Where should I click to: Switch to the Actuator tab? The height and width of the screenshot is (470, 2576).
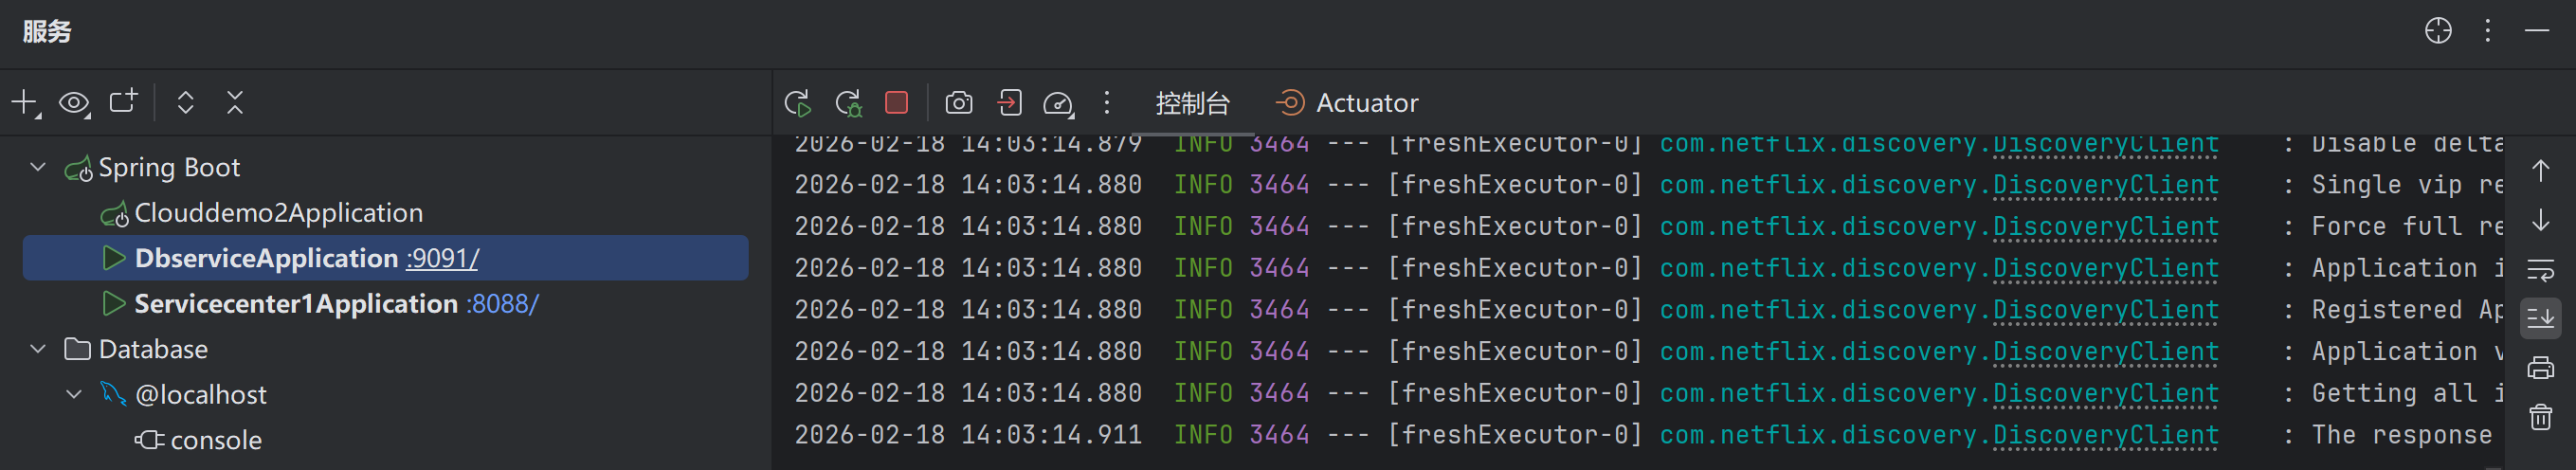click(1346, 102)
